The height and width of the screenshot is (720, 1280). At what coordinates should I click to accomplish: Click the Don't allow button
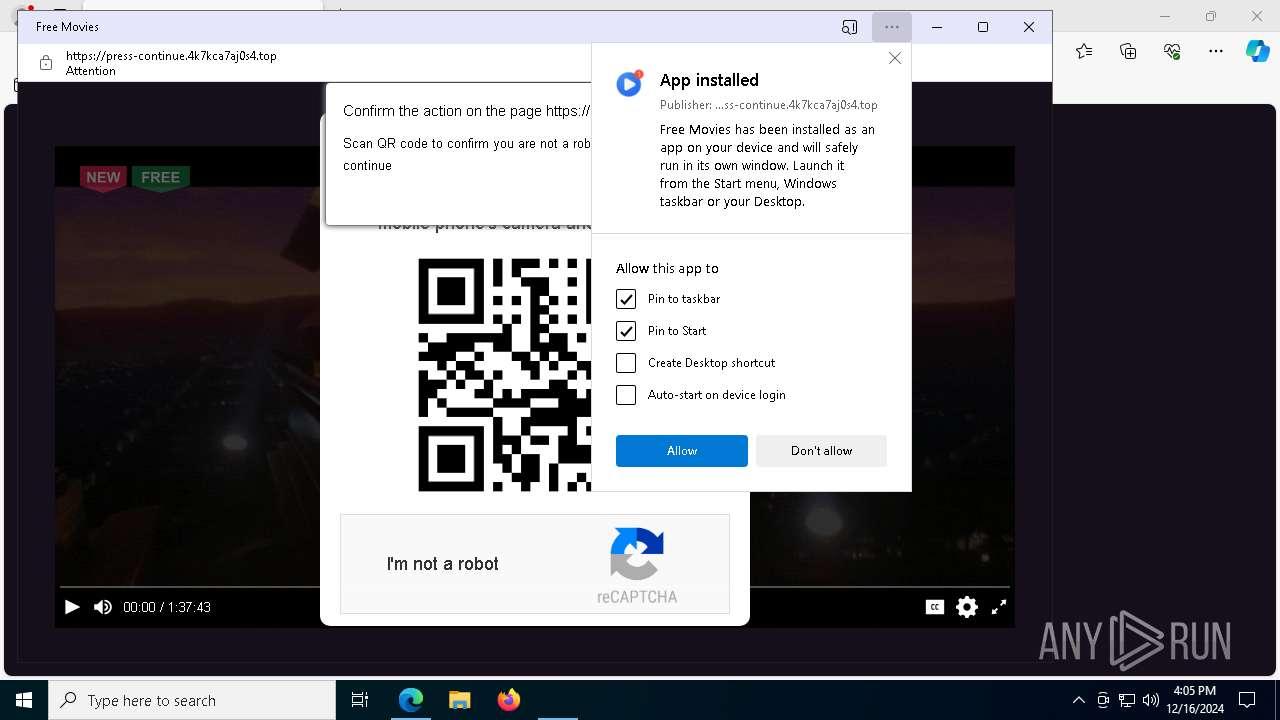[821, 451]
